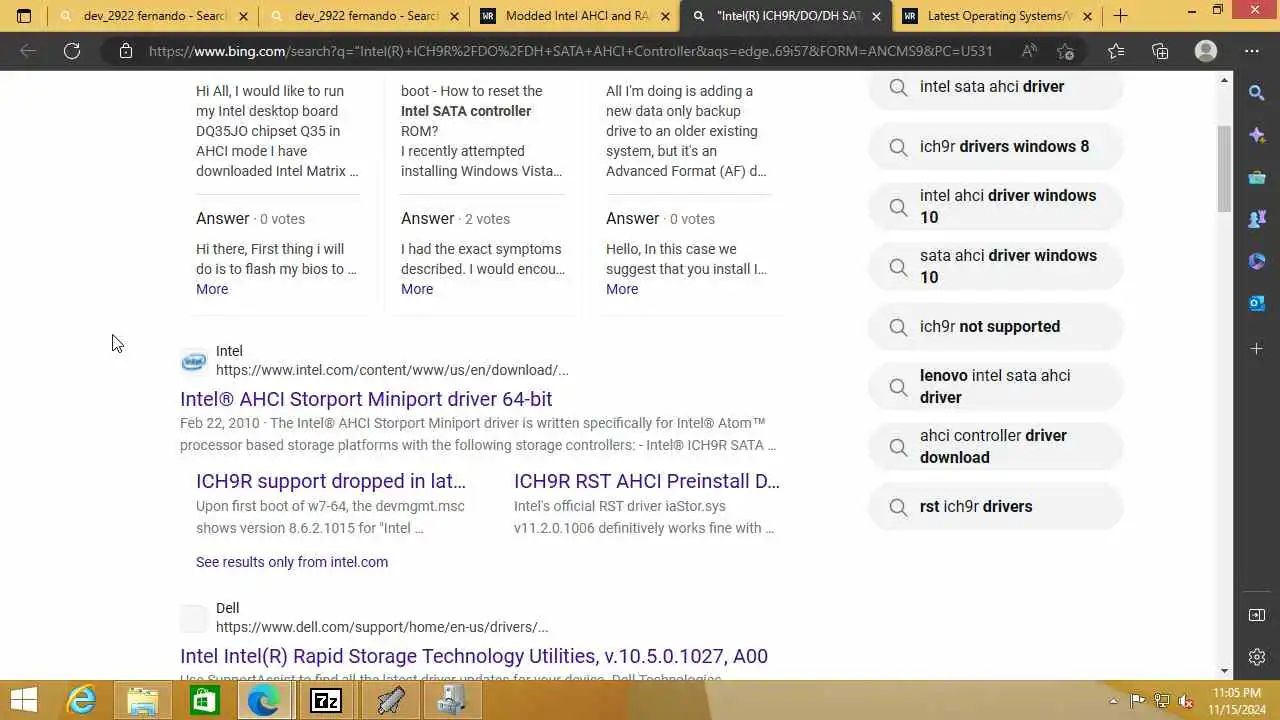This screenshot has height=720, width=1280.
Task: Click the browser back arrow
Action: click(x=28, y=51)
